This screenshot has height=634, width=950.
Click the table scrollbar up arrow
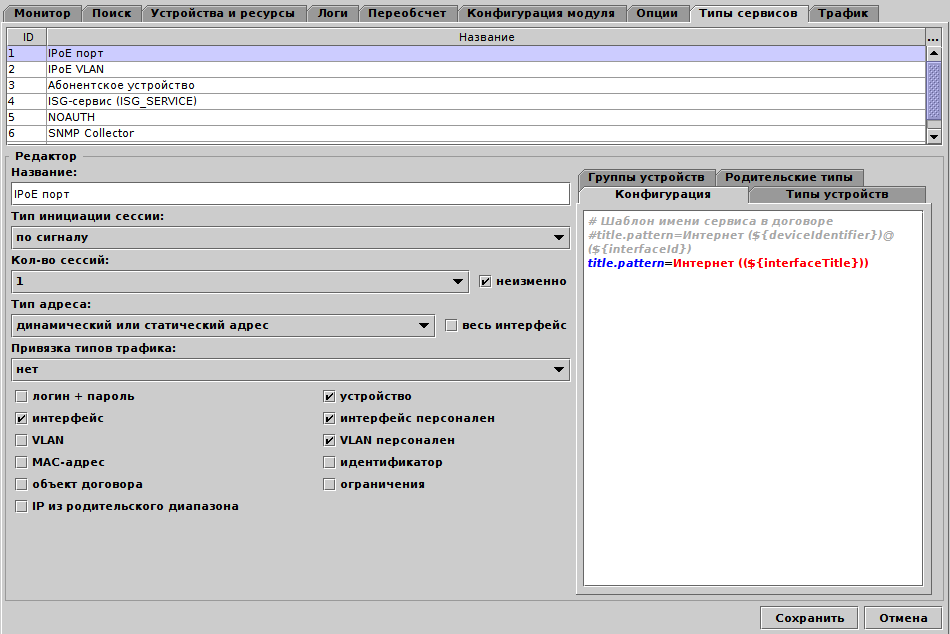934,53
